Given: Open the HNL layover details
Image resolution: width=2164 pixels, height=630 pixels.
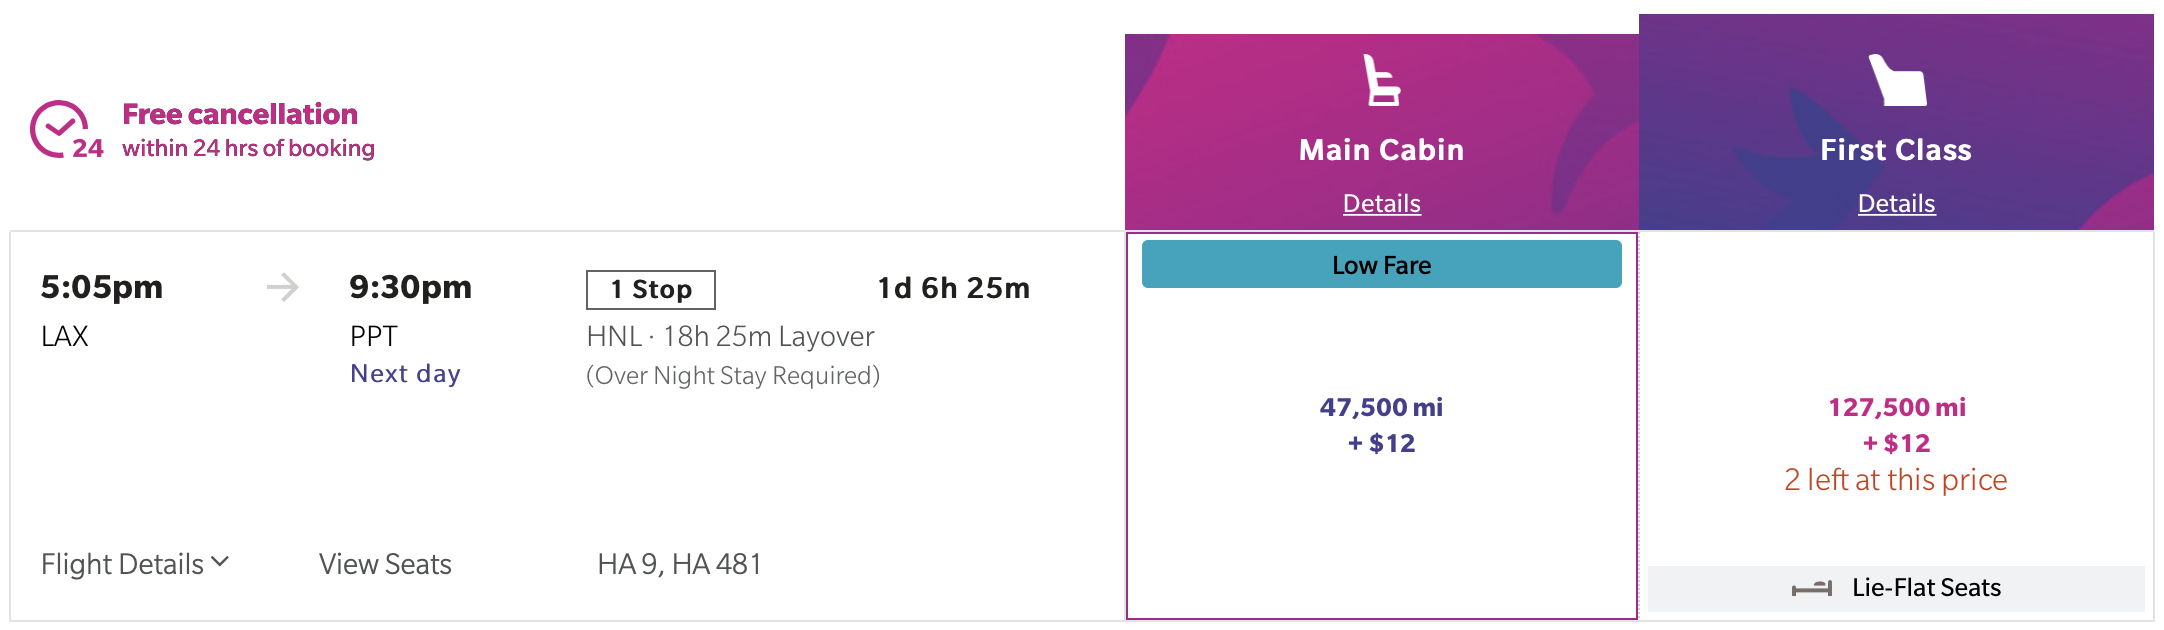Looking at the screenshot, I should 729,336.
